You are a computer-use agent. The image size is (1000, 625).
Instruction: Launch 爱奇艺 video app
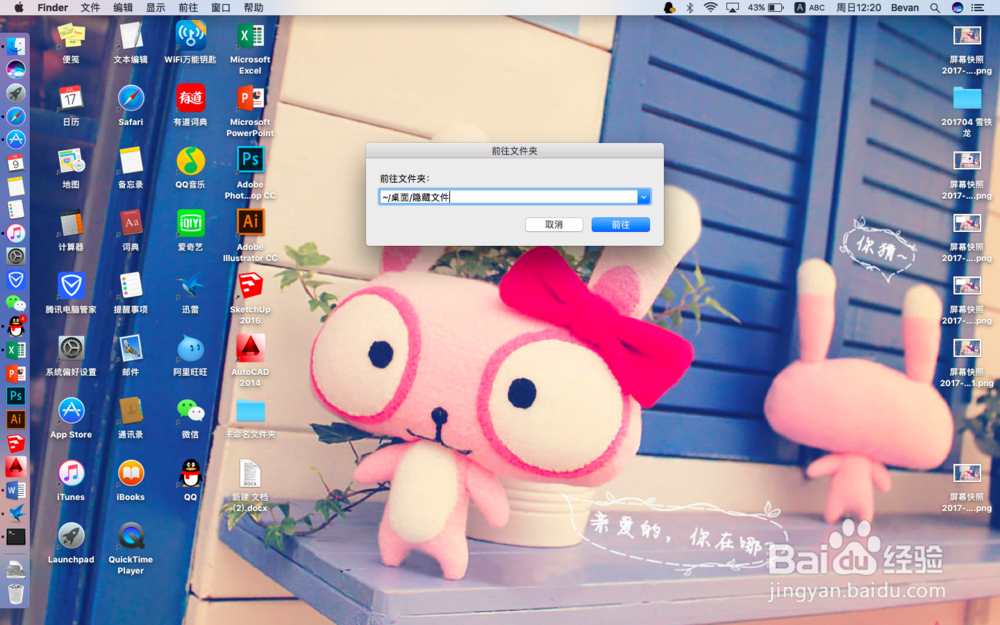tap(190, 223)
